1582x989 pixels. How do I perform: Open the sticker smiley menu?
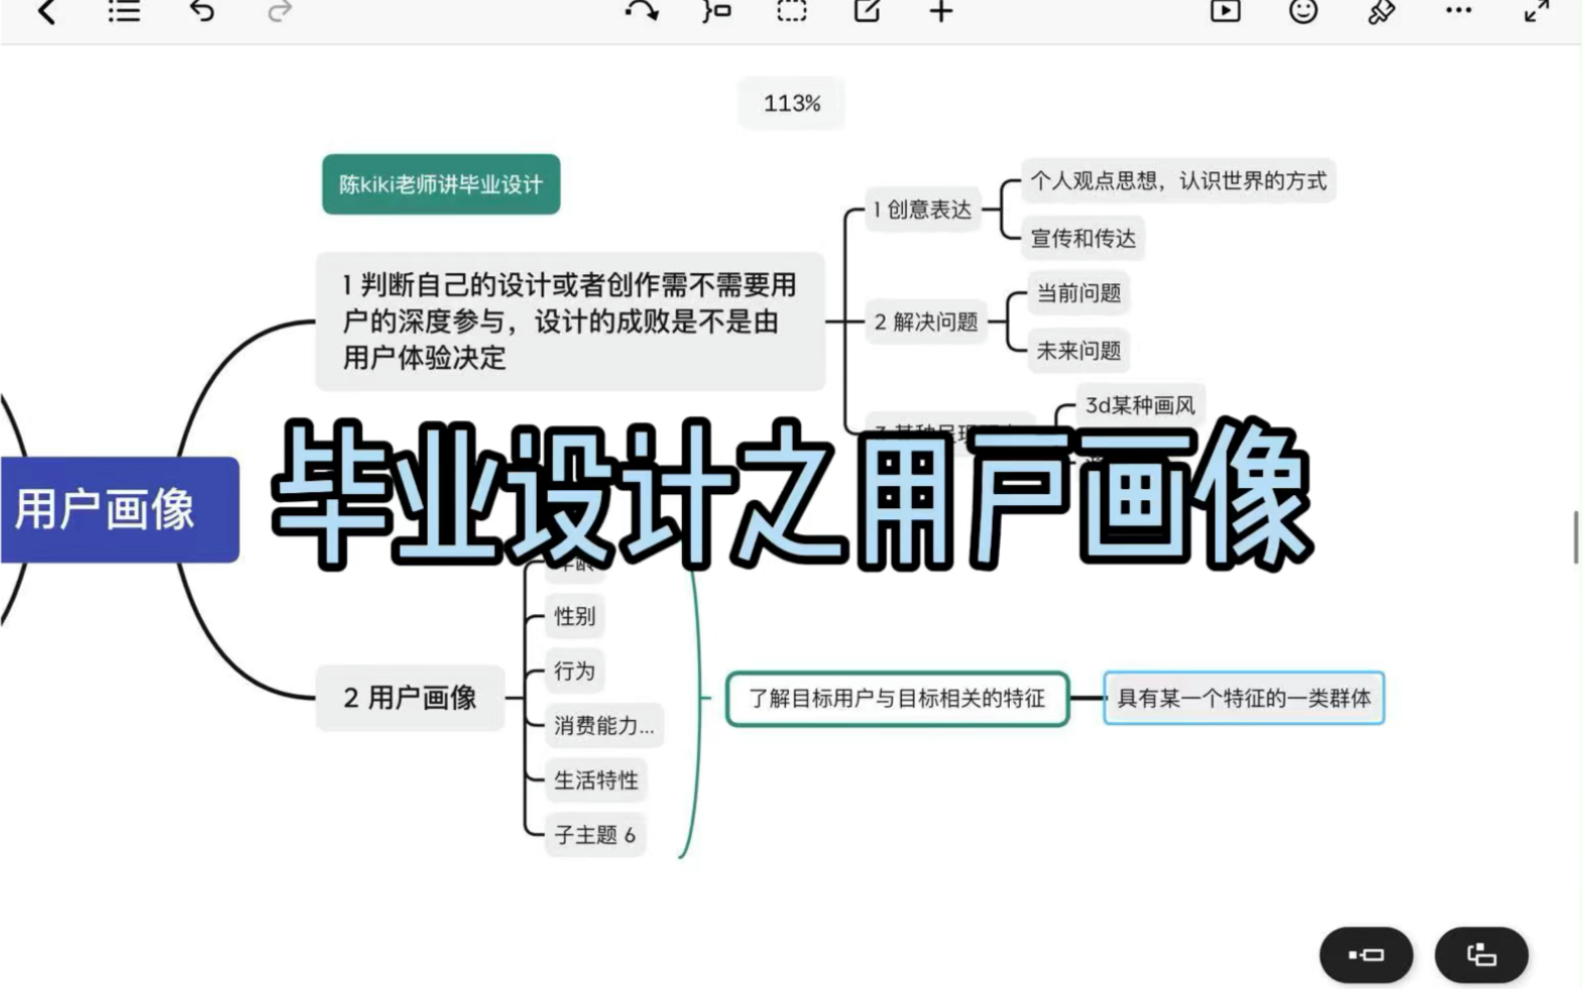click(1303, 12)
